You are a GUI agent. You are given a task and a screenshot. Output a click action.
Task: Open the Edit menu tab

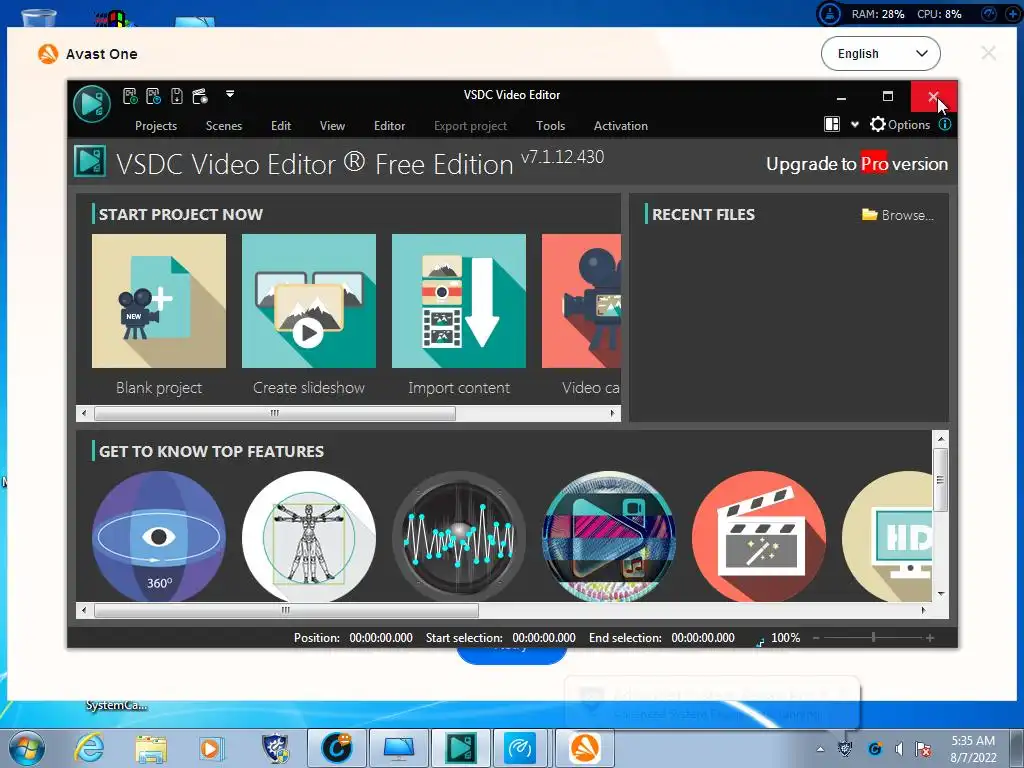click(x=281, y=126)
